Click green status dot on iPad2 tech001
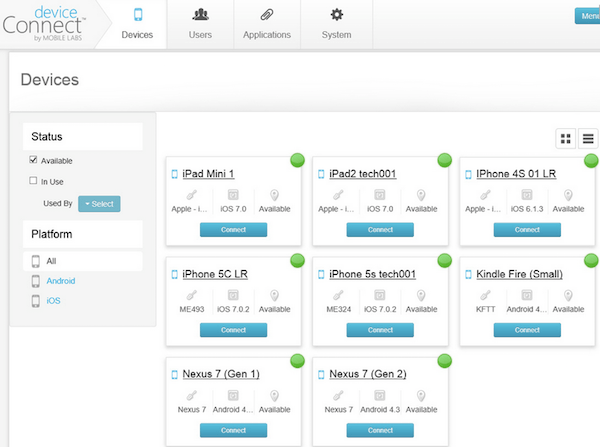 coord(444,160)
